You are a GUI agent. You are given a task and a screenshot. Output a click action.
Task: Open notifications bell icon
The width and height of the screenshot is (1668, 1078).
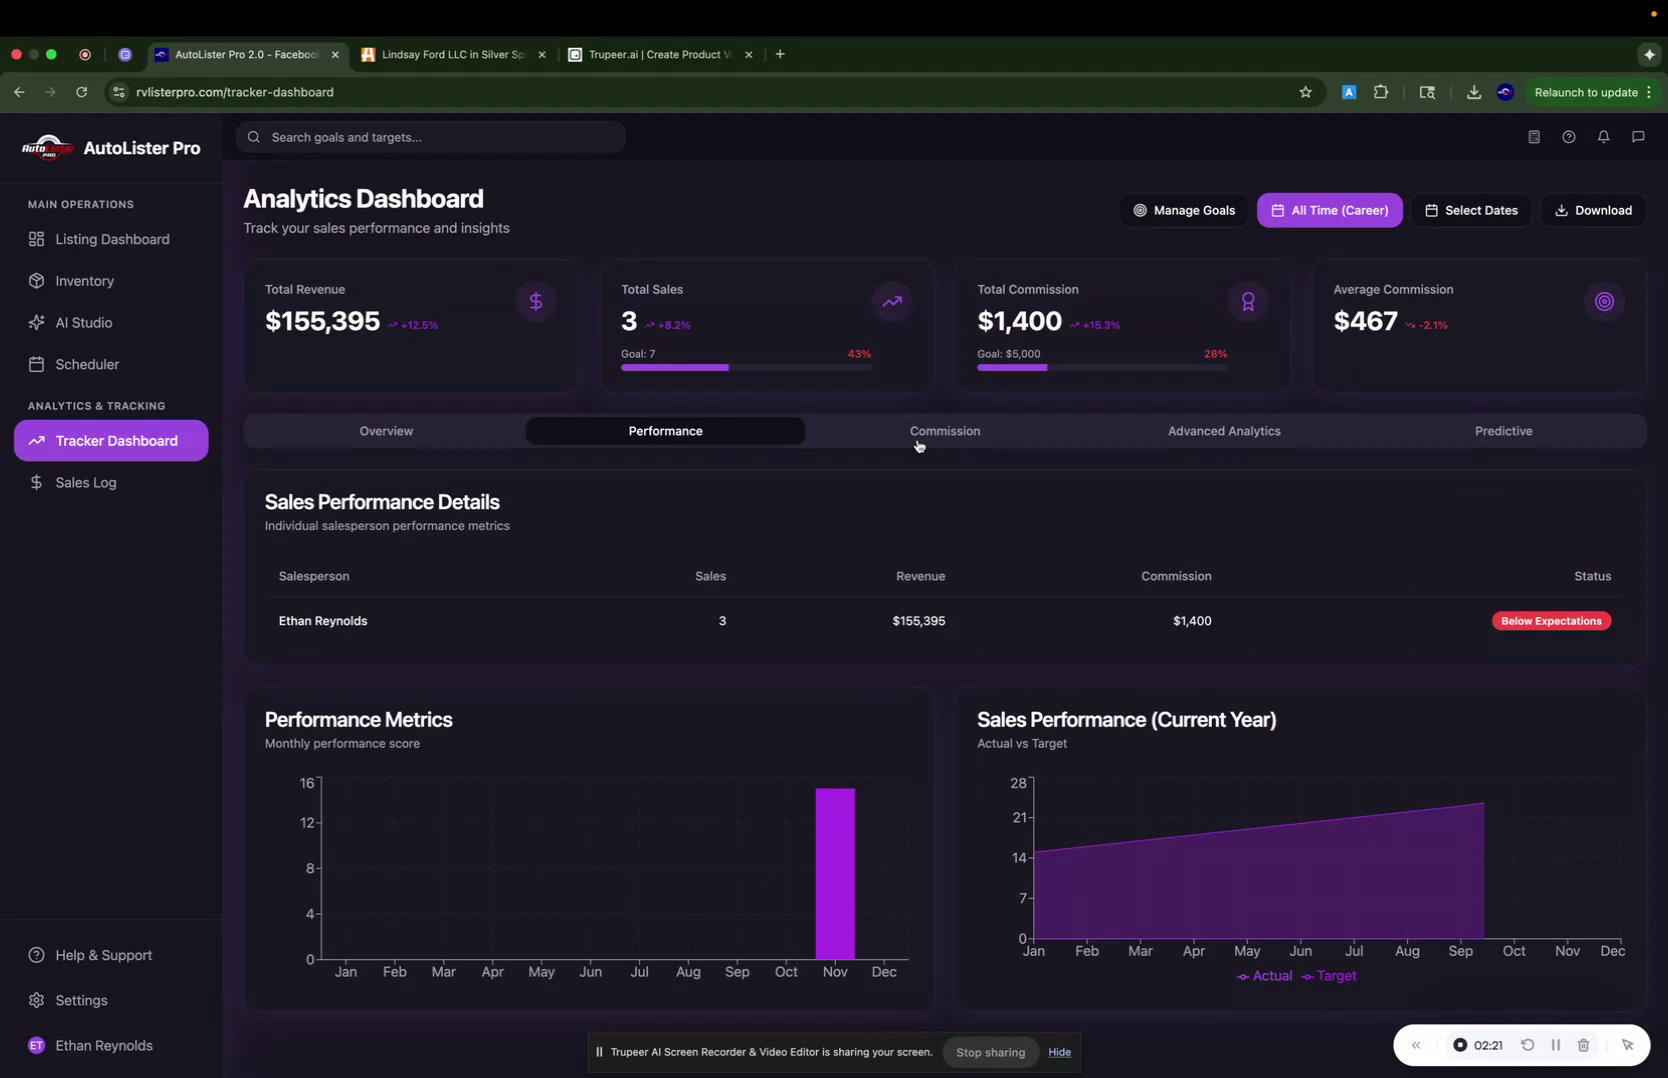coord(1603,137)
